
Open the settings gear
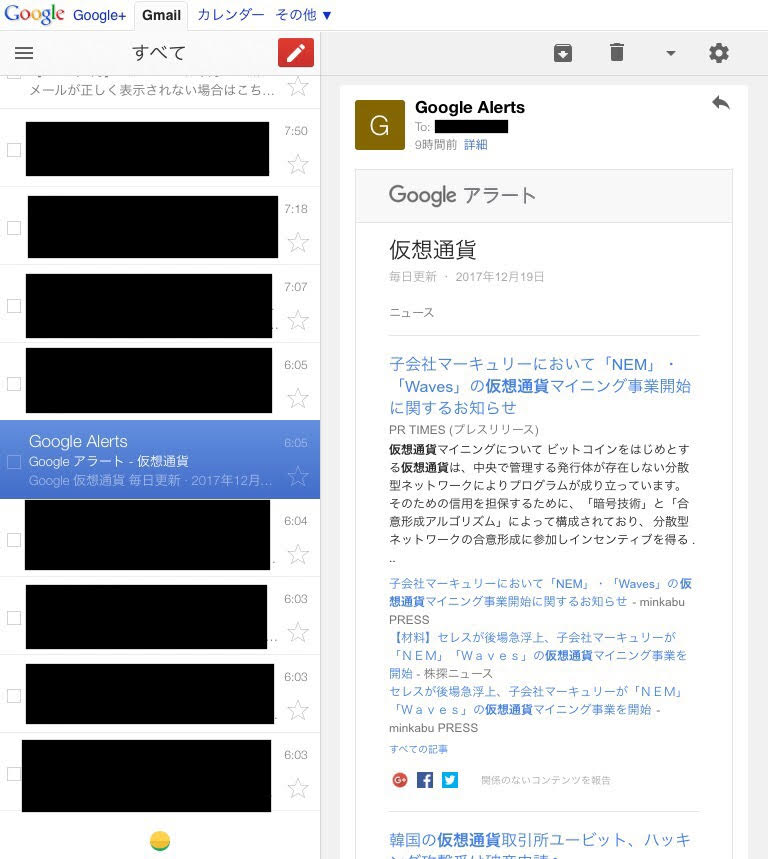point(719,53)
